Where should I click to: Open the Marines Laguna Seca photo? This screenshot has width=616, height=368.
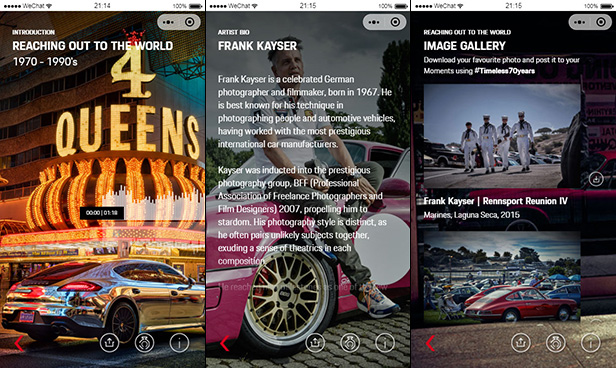click(502, 136)
